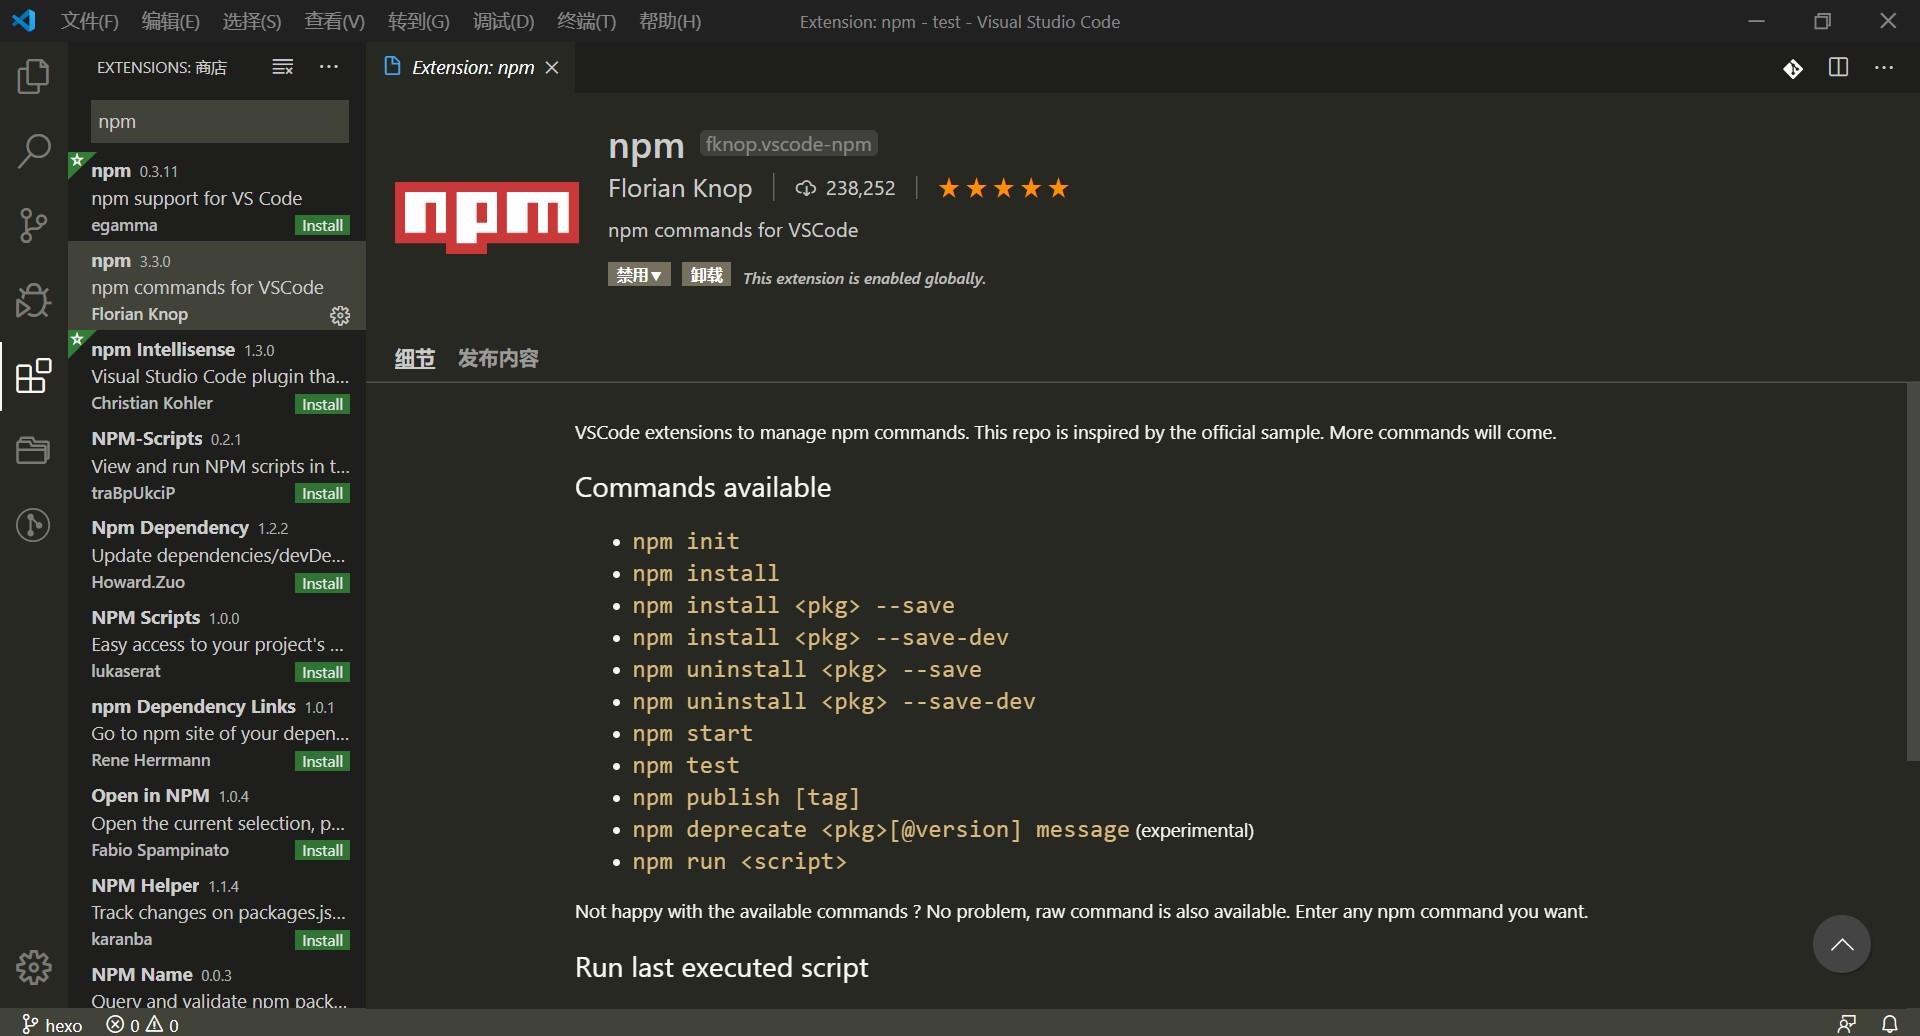This screenshot has width=1920, height=1036.
Task: Click the git compare icon in editor toolbar
Action: [1793, 68]
